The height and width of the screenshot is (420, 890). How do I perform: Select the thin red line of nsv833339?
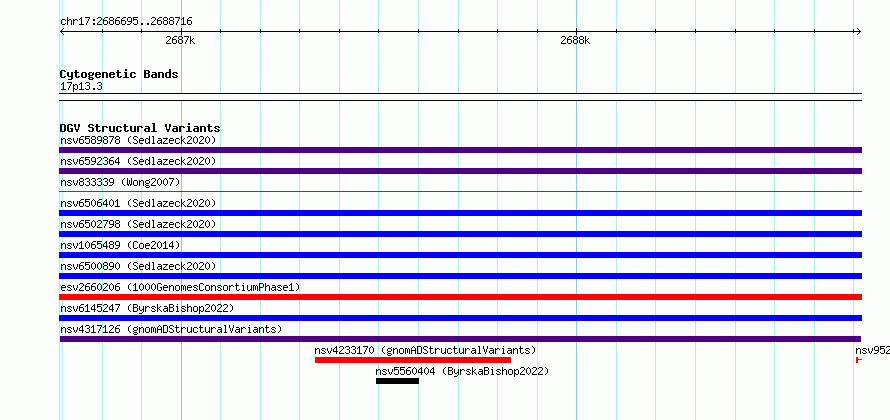pos(460,192)
